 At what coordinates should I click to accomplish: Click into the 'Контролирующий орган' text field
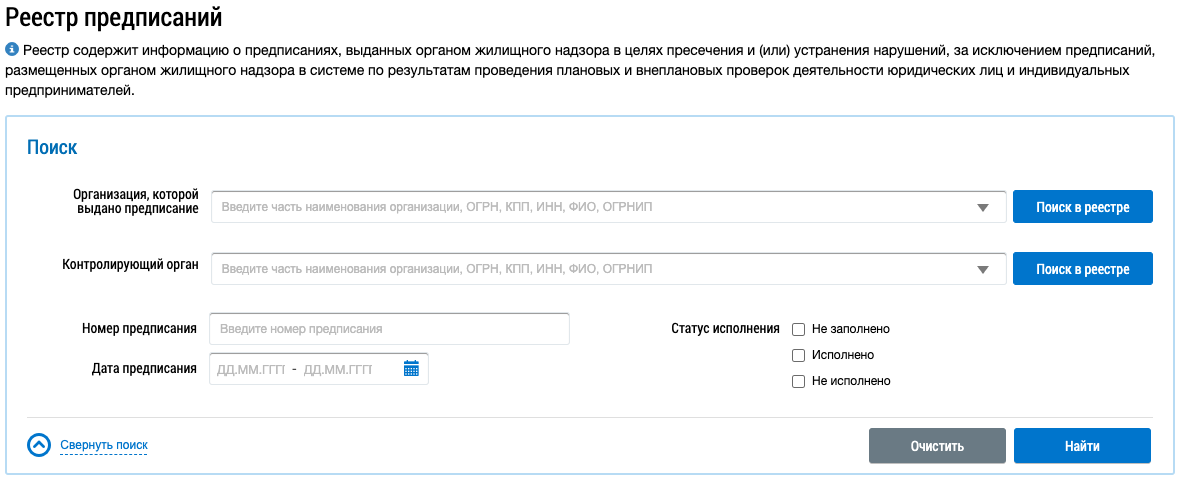click(590, 269)
